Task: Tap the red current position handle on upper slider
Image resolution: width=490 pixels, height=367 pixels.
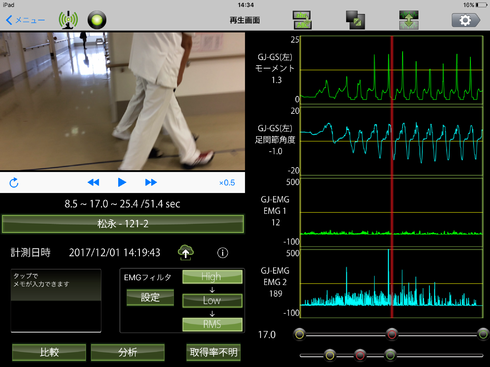Action: pyautogui.click(x=392, y=334)
